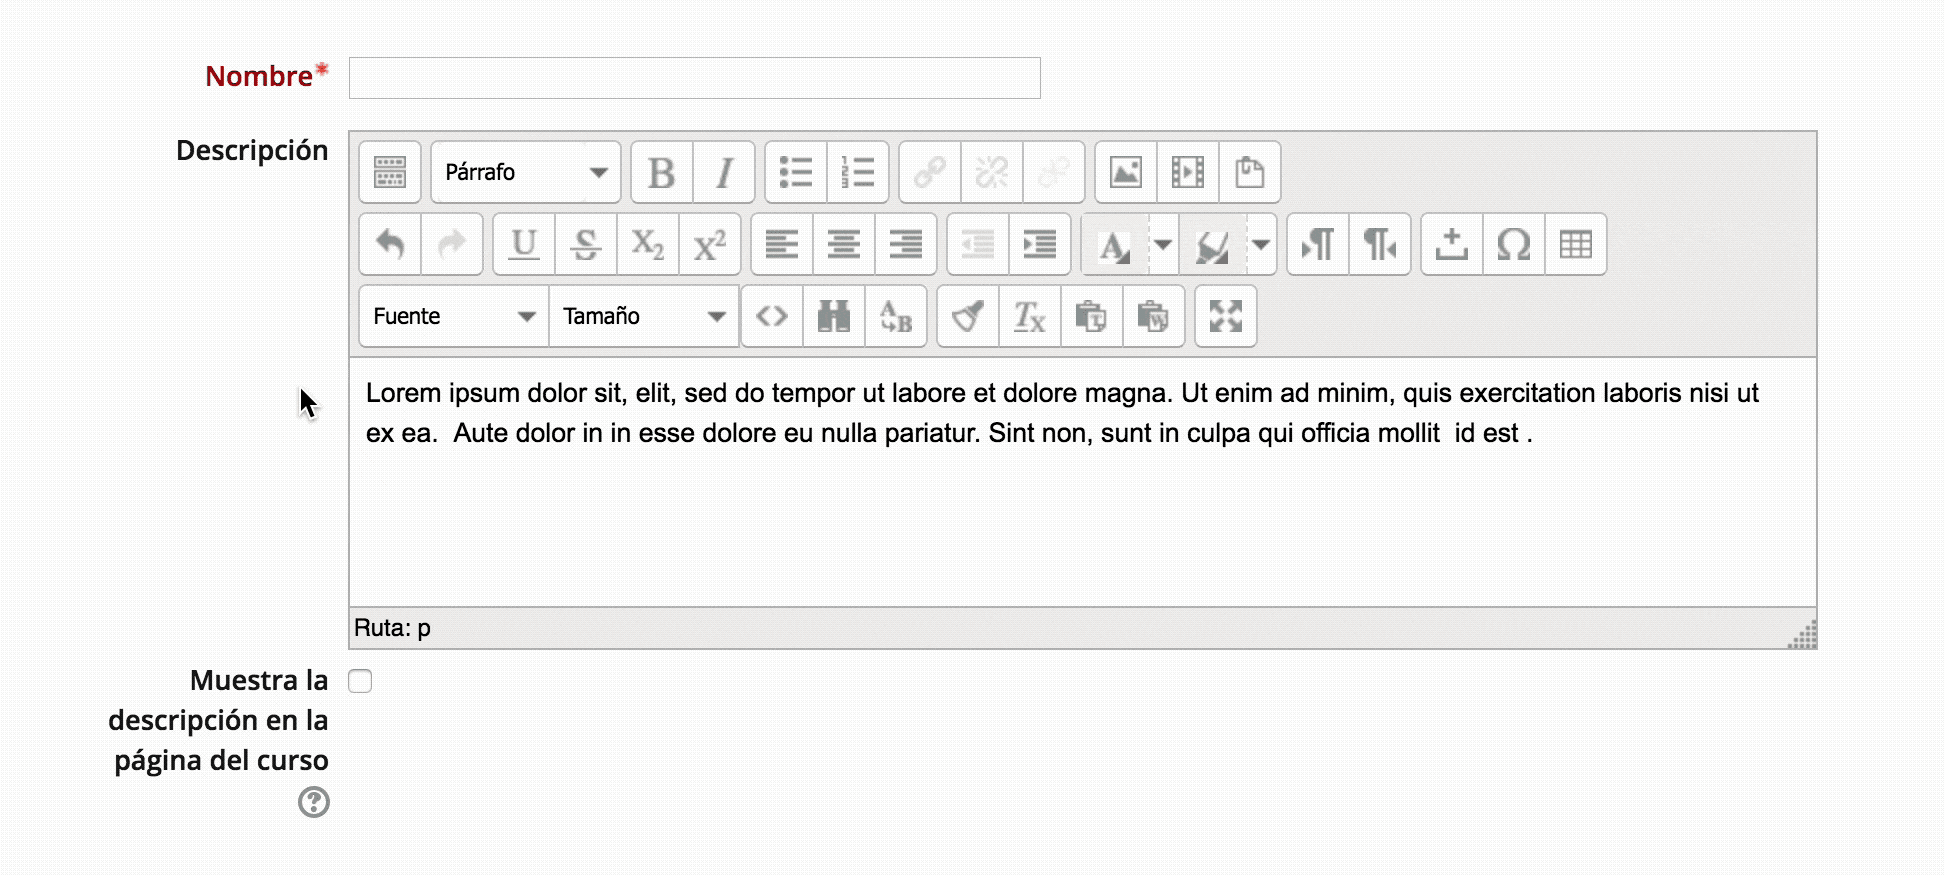This screenshot has height=876, width=1944.
Task: Click the Nombre text input field
Action: click(x=694, y=78)
